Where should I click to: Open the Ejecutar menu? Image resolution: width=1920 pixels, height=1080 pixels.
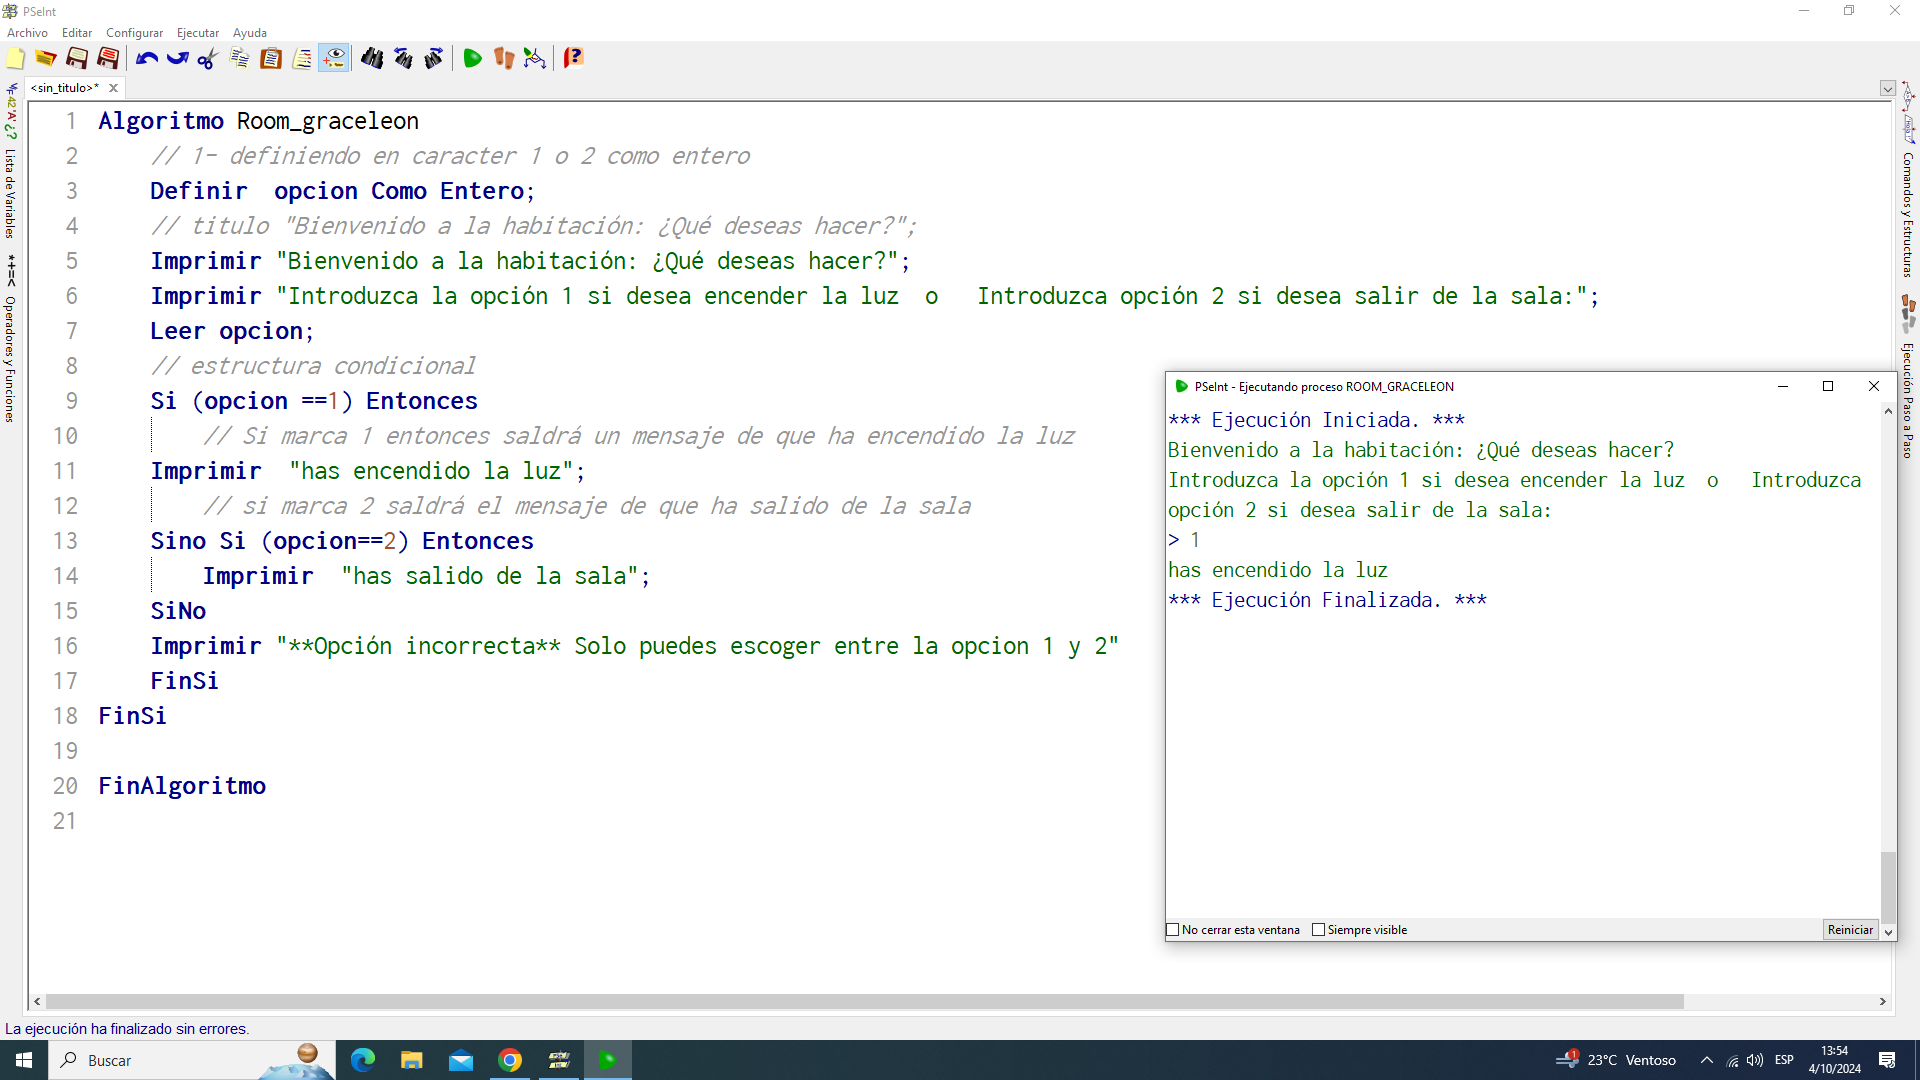pyautogui.click(x=197, y=33)
